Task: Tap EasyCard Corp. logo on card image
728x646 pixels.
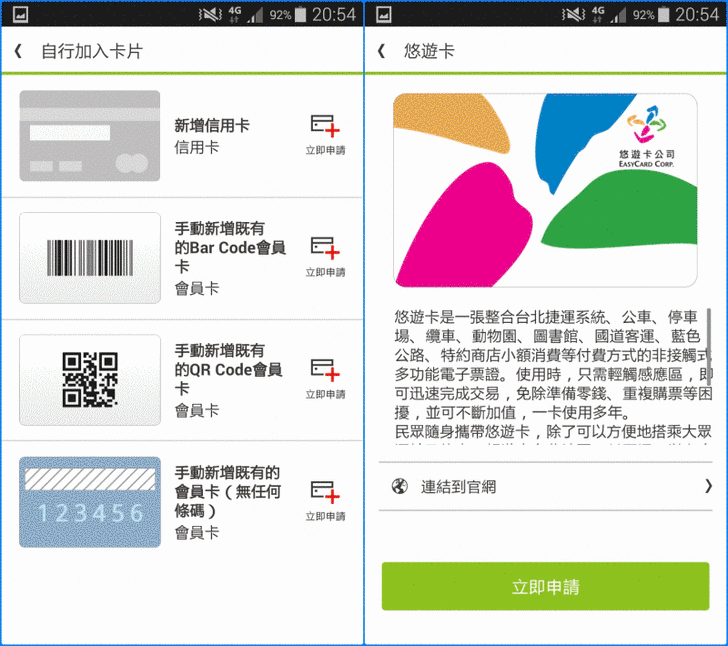Action: (646, 137)
